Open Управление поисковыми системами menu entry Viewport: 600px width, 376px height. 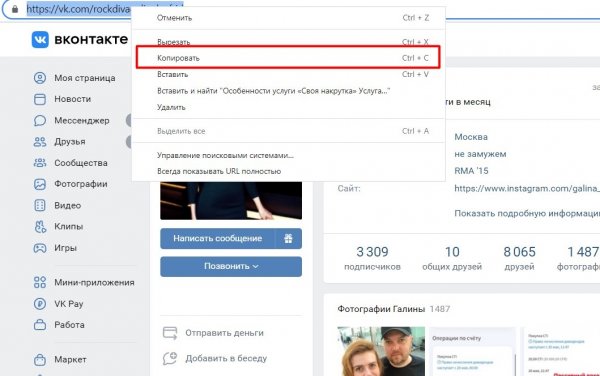289,155
